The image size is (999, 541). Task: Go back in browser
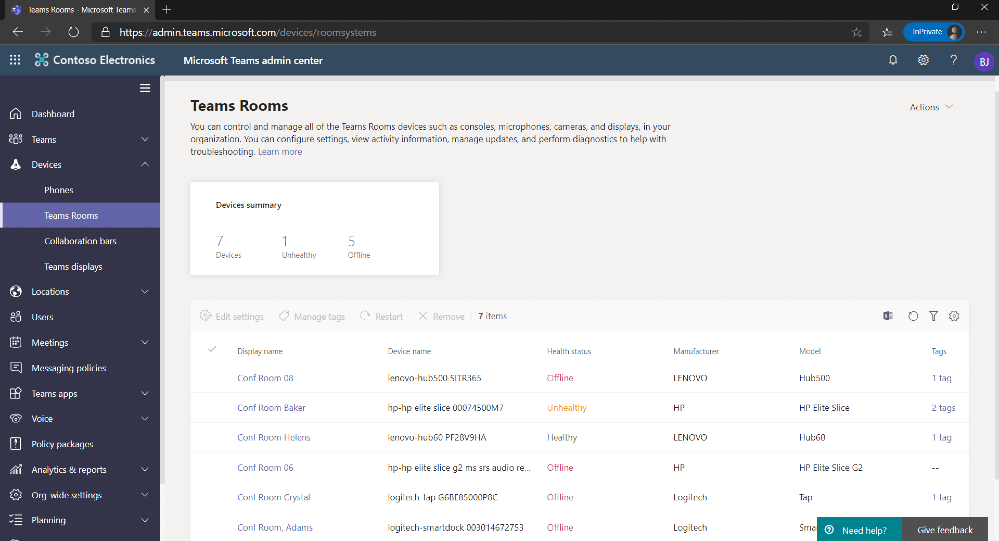pos(17,32)
